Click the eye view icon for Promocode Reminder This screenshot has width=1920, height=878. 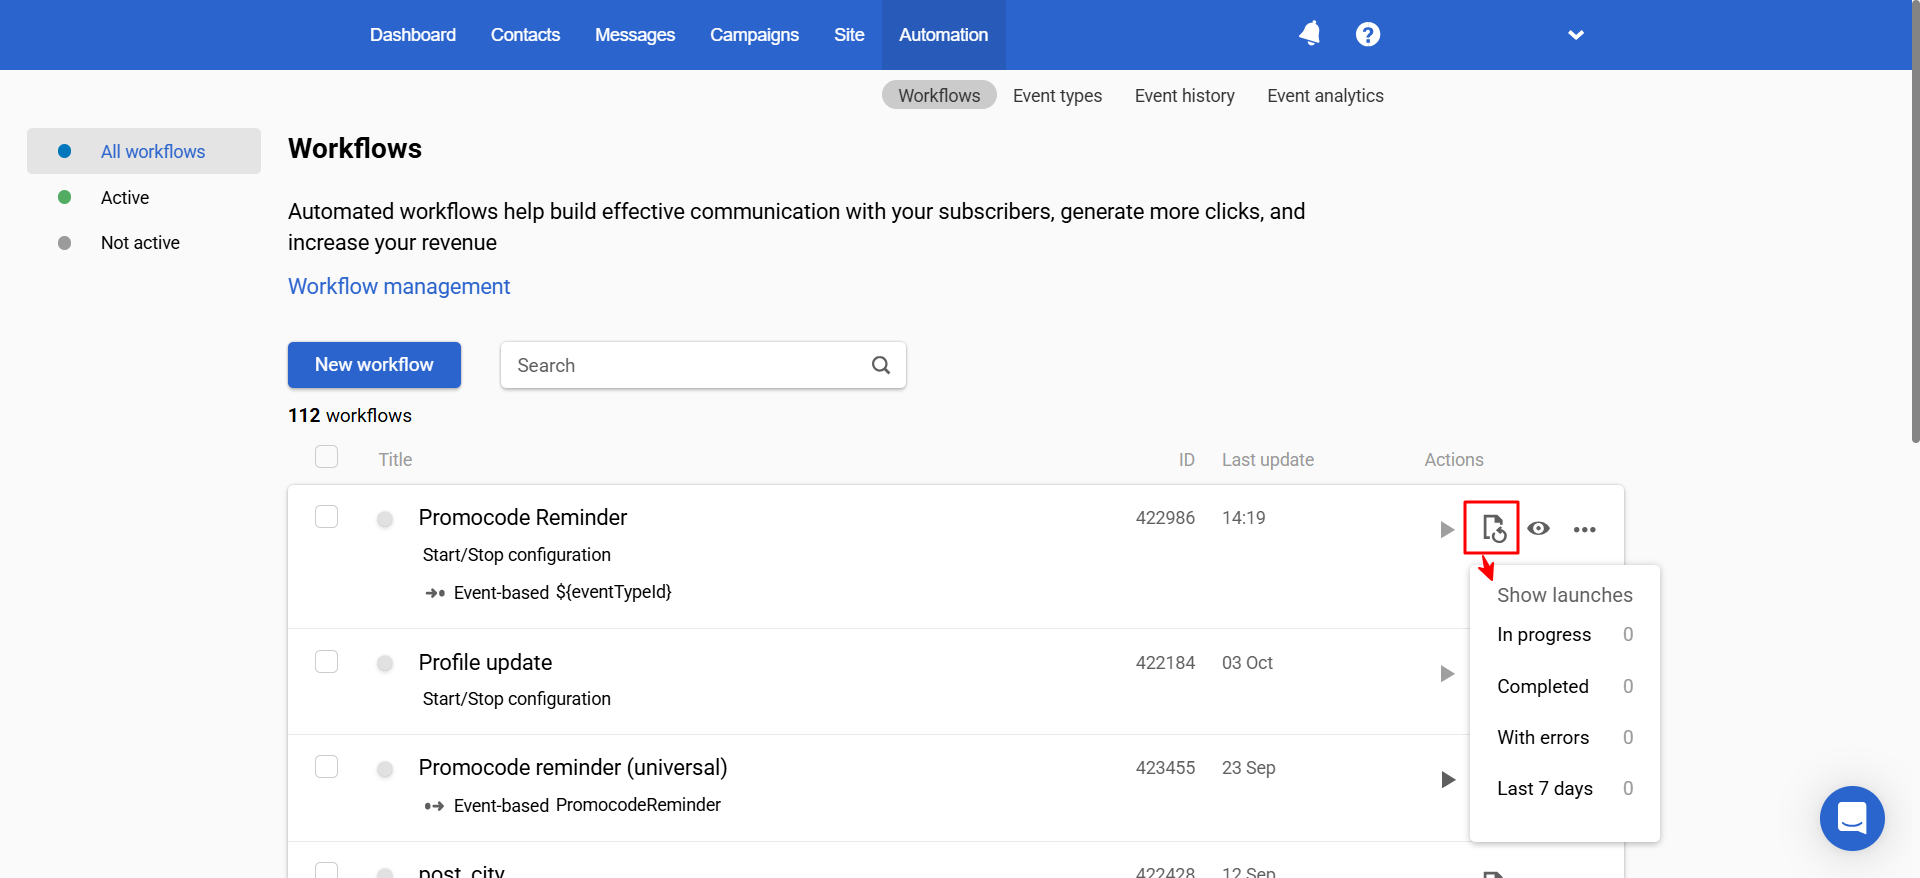click(x=1538, y=528)
